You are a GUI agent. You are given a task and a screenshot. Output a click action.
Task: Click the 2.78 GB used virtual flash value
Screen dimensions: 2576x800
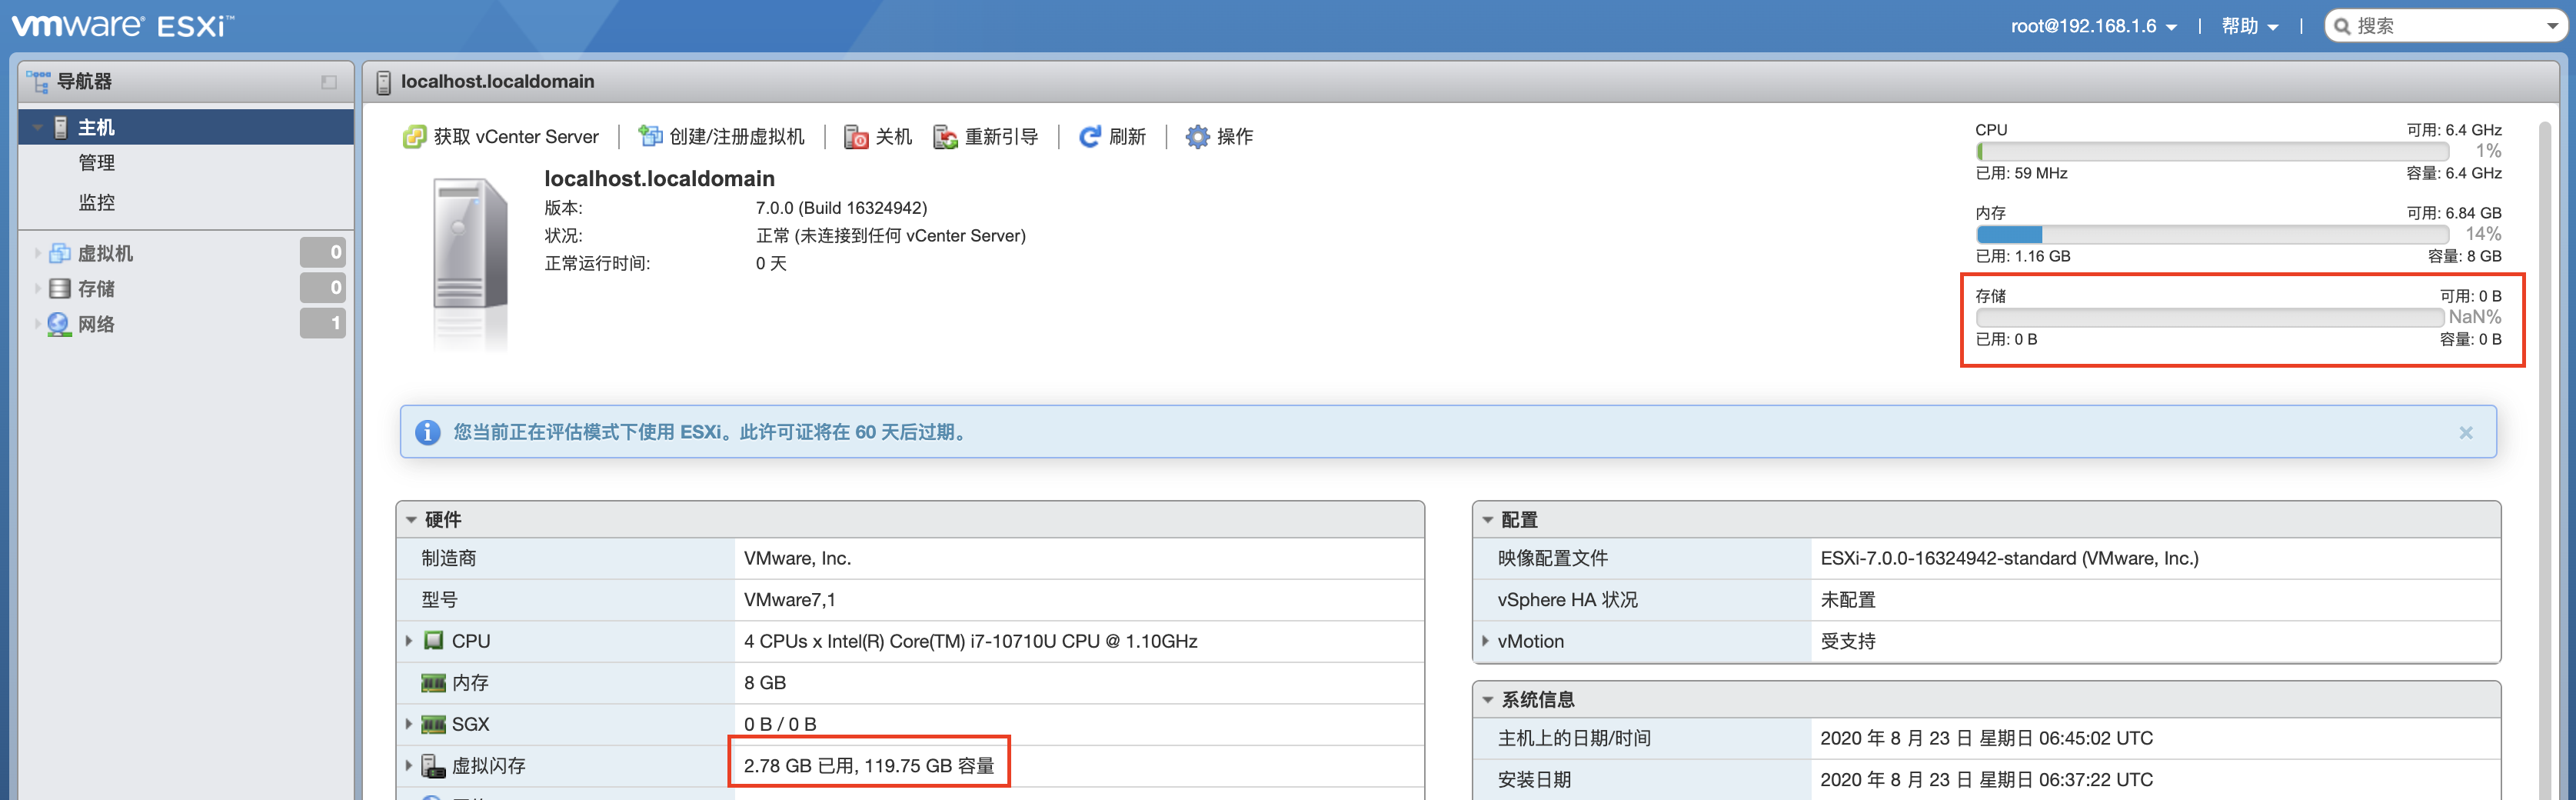[x=869, y=766]
